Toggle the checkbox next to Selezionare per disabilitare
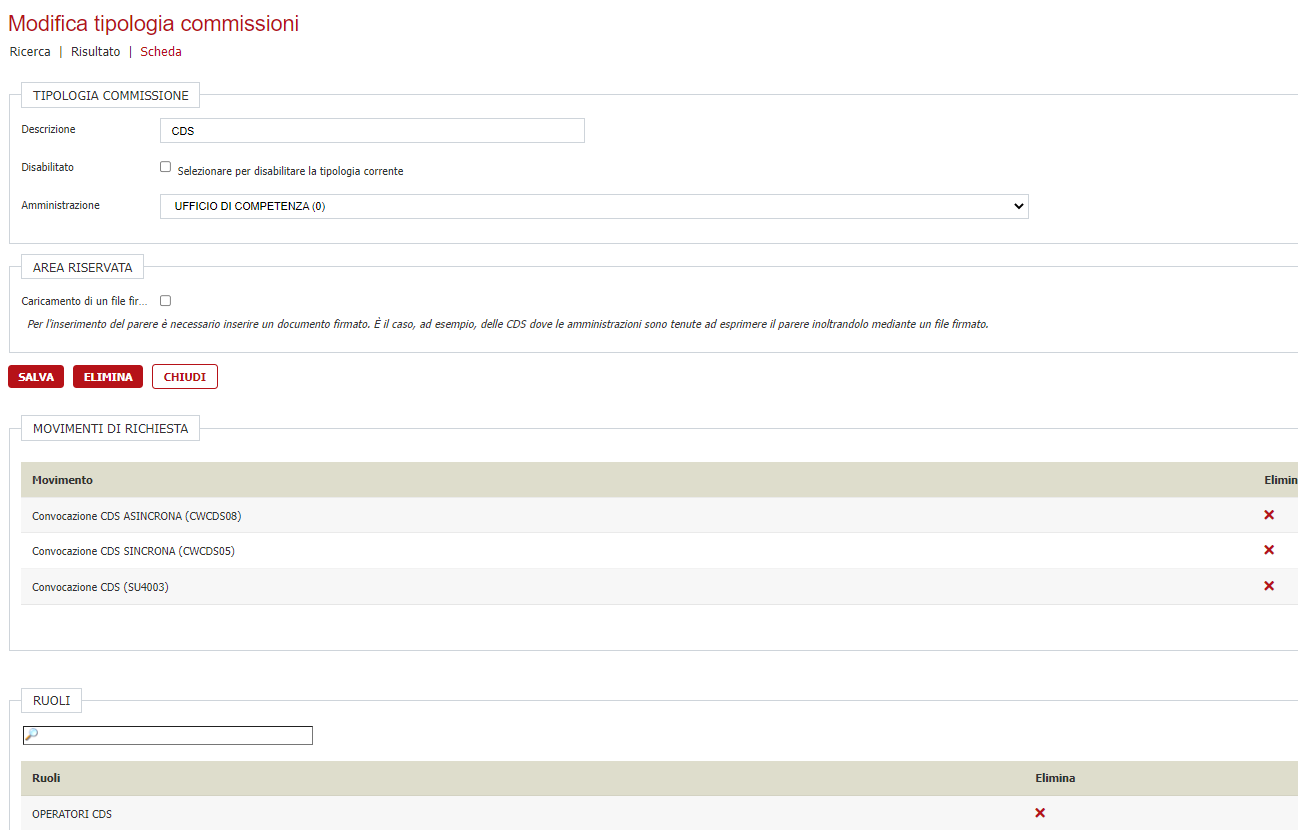This screenshot has height=830, width=1298. 165,165
